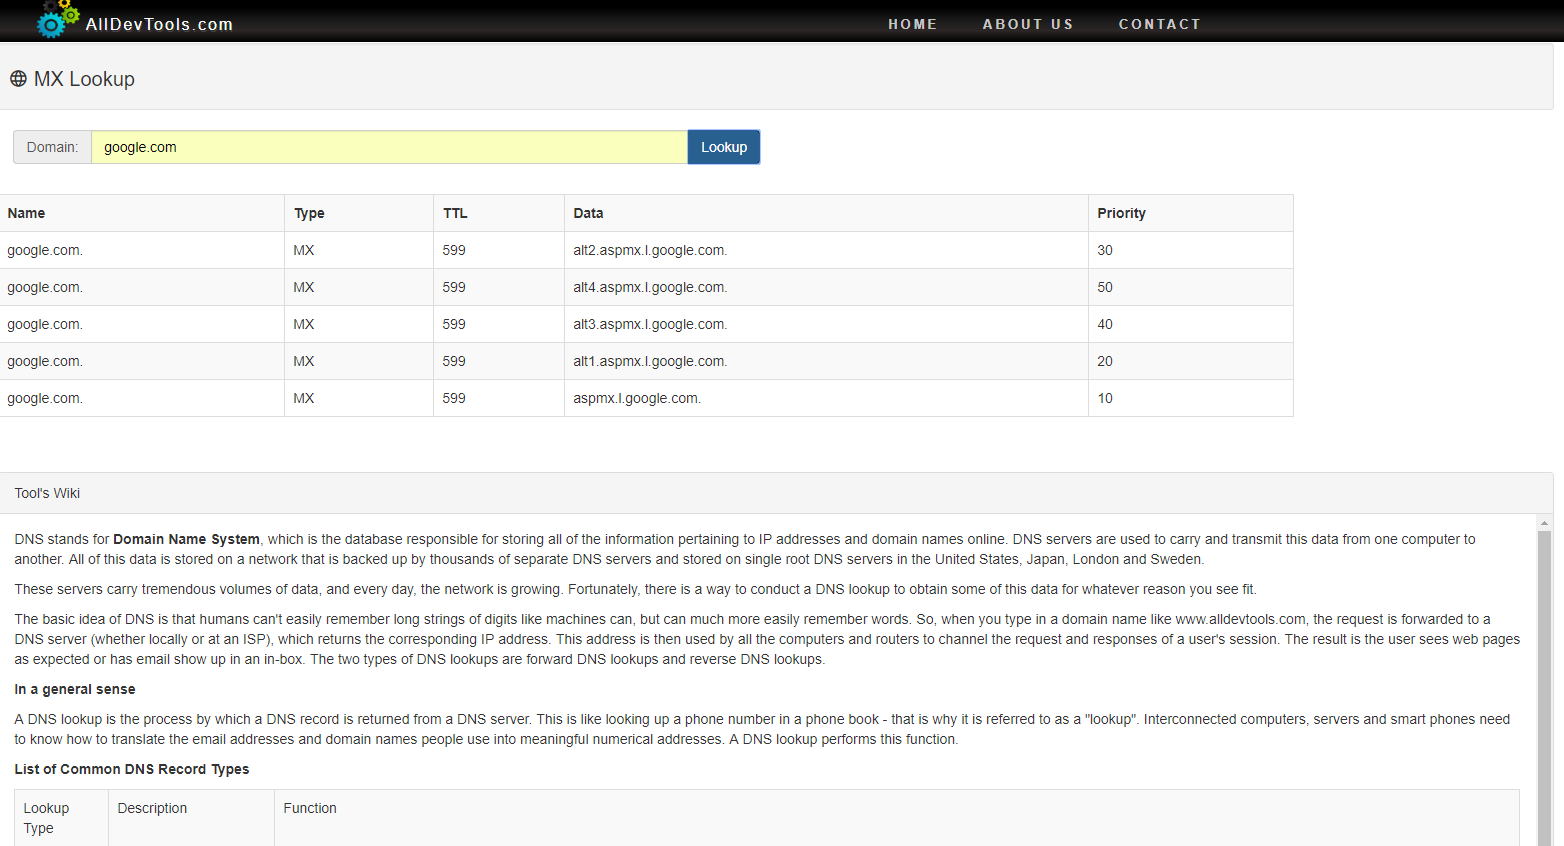The height and width of the screenshot is (846, 1564).
Task: Select the alt4.aspmx.l.google.com. data cell
Action: [x=826, y=287]
